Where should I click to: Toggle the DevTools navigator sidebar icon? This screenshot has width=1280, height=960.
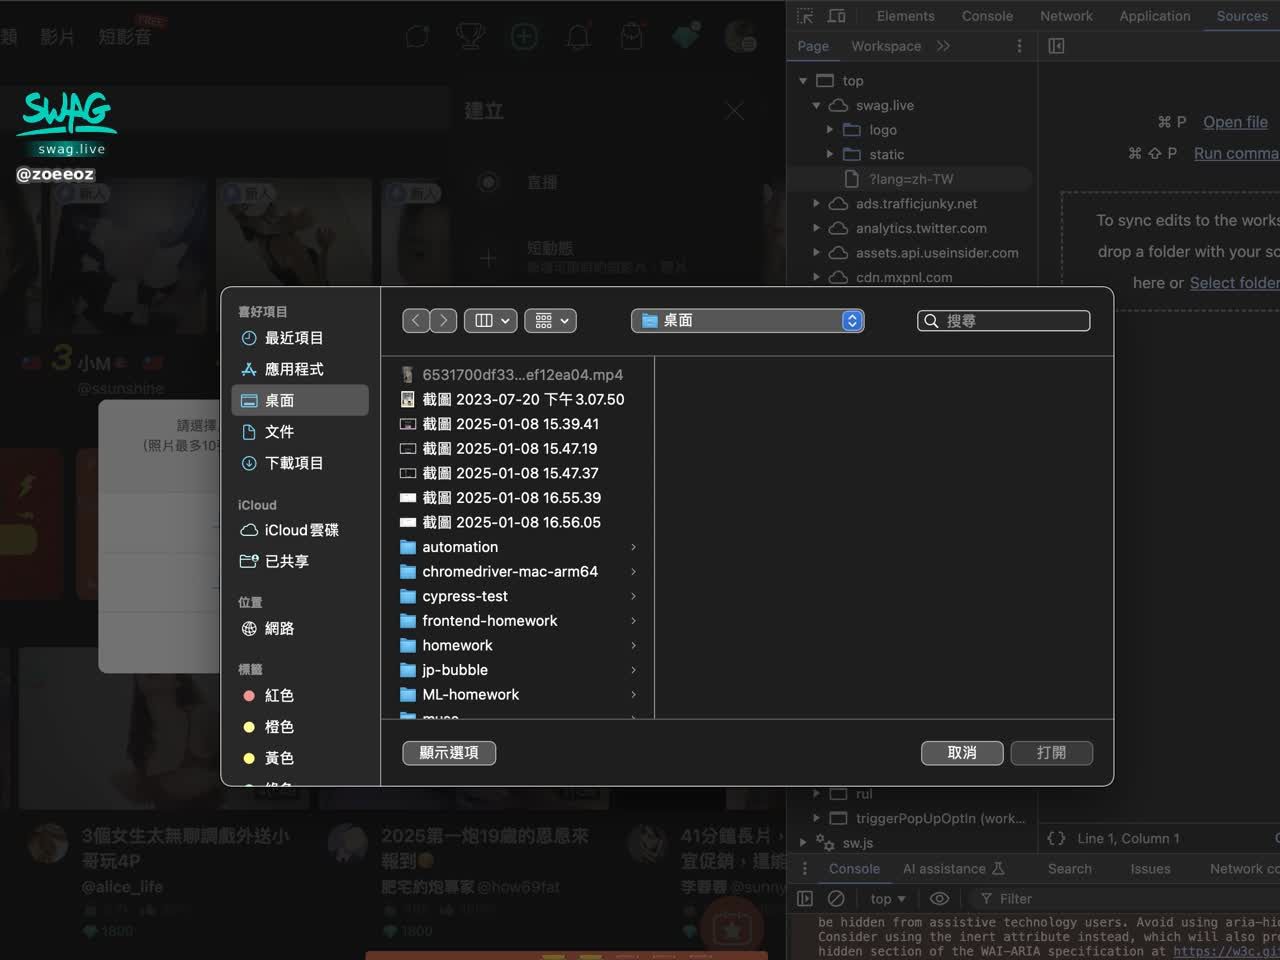point(1056,46)
